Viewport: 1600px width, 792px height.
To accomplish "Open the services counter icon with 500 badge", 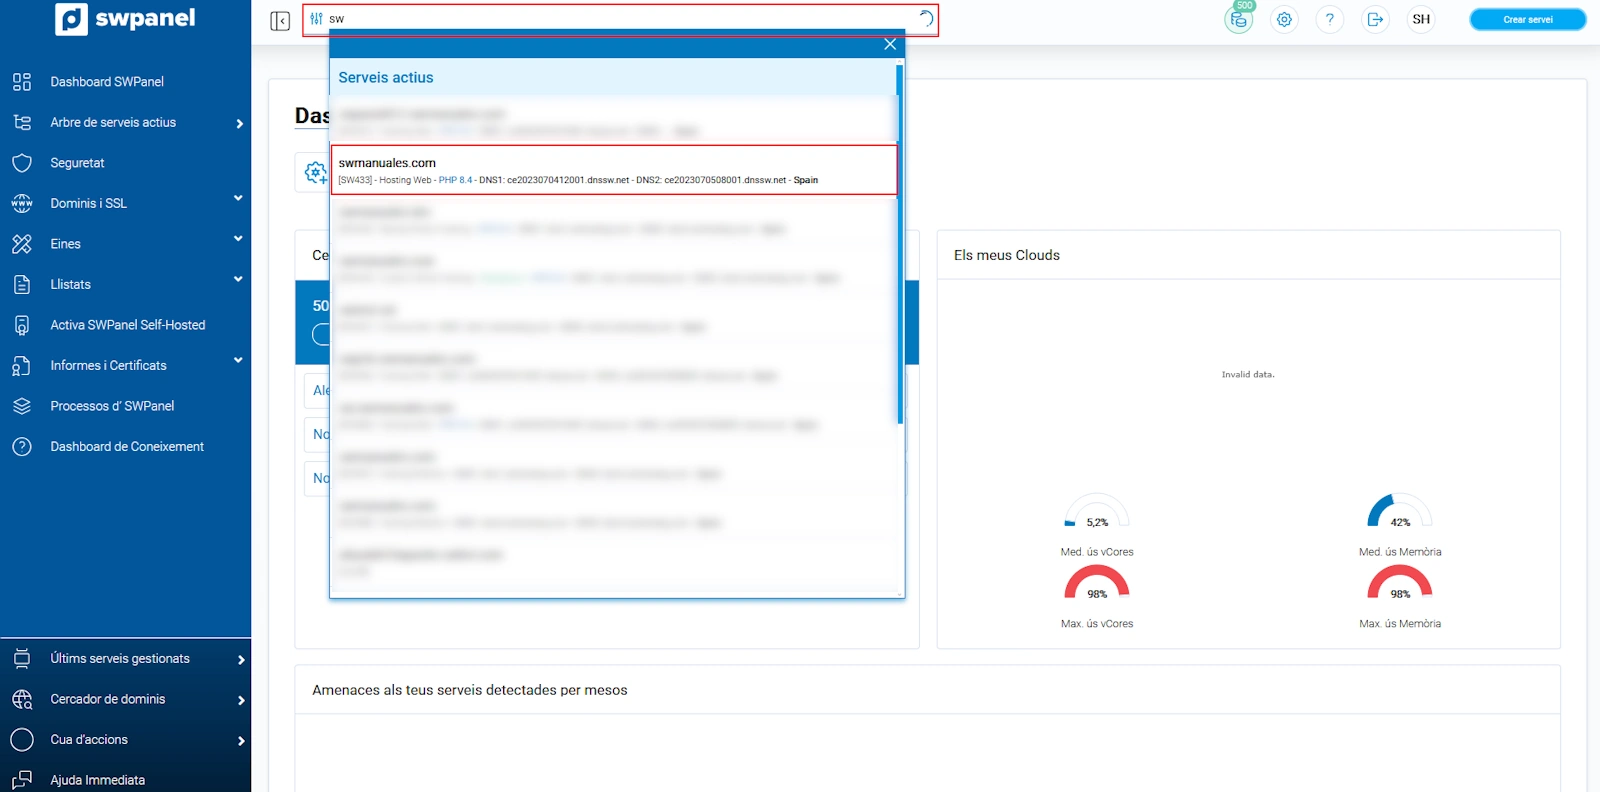I will [1239, 19].
